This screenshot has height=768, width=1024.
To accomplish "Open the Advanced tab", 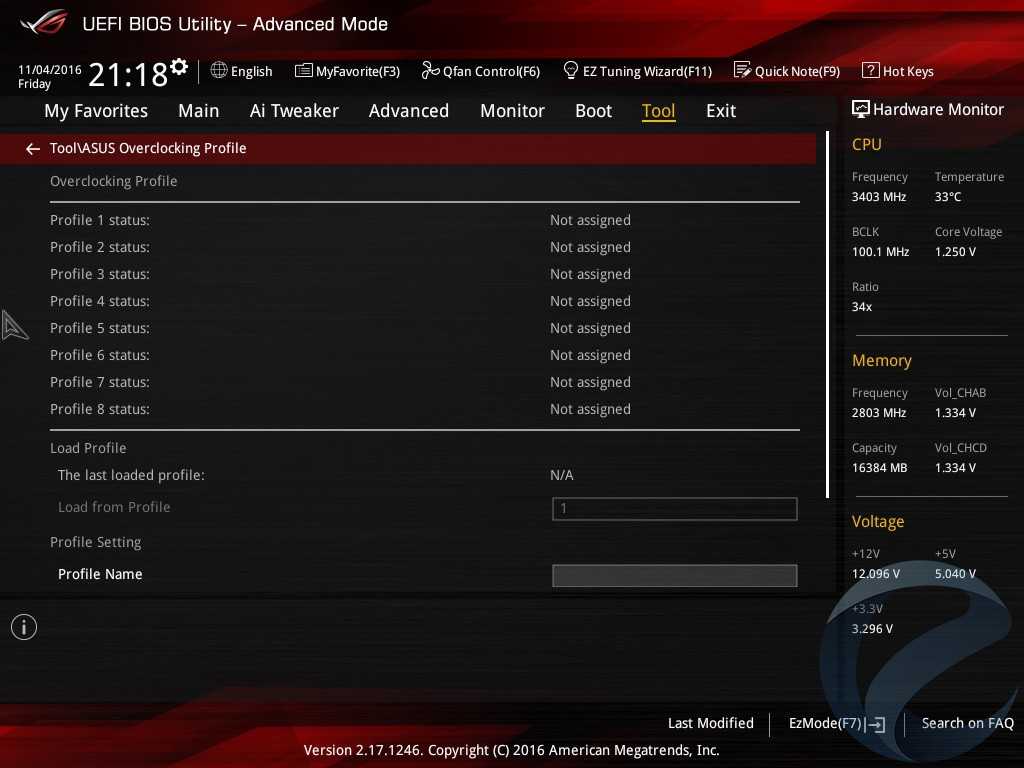I will 409,111.
